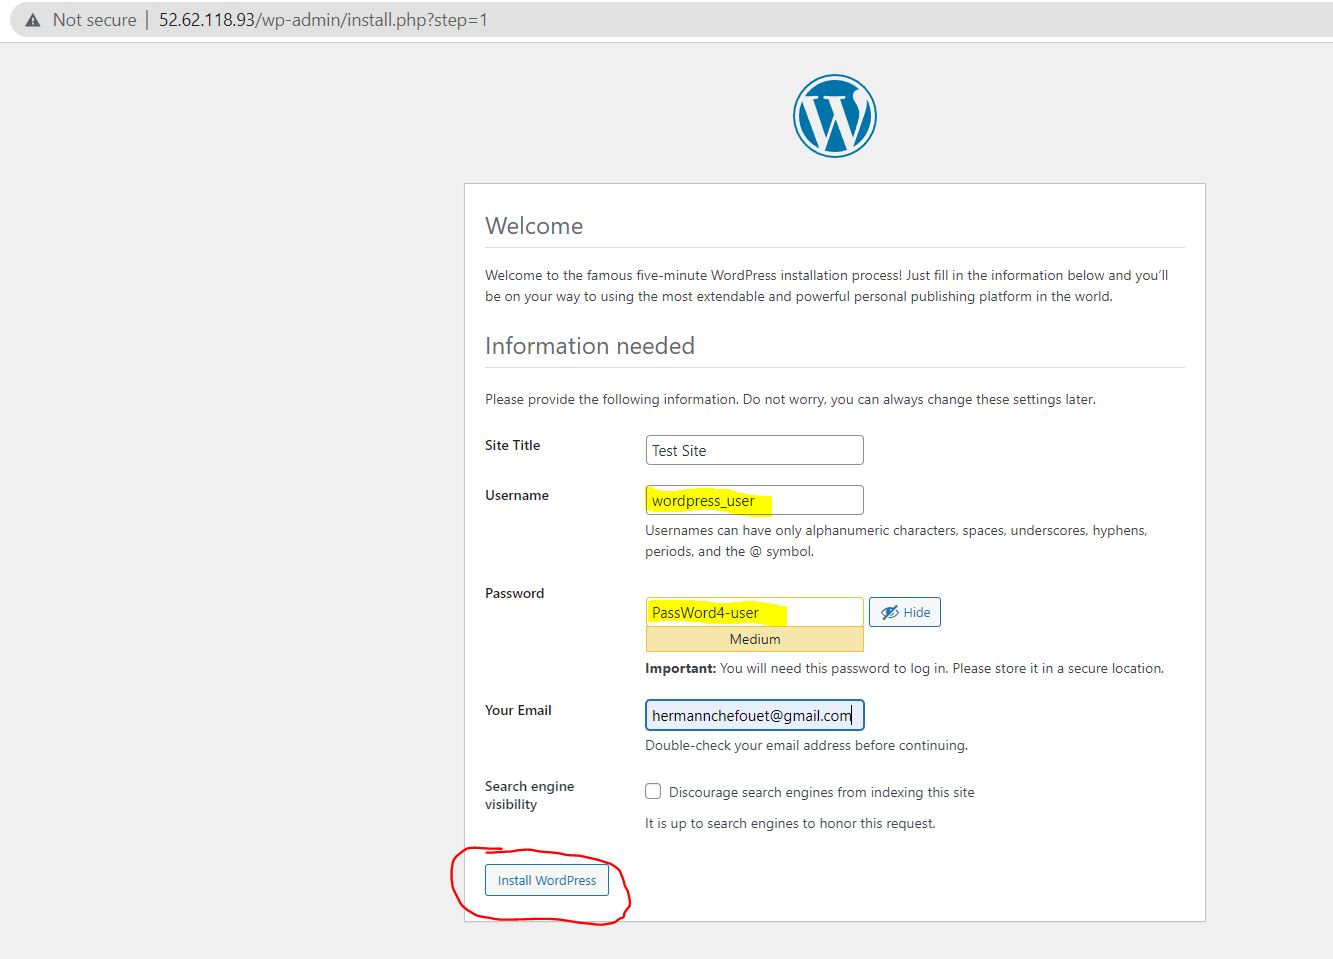Click the browser URL address text
Viewport: 1333px width, 959px height.
tap(323, 20)
